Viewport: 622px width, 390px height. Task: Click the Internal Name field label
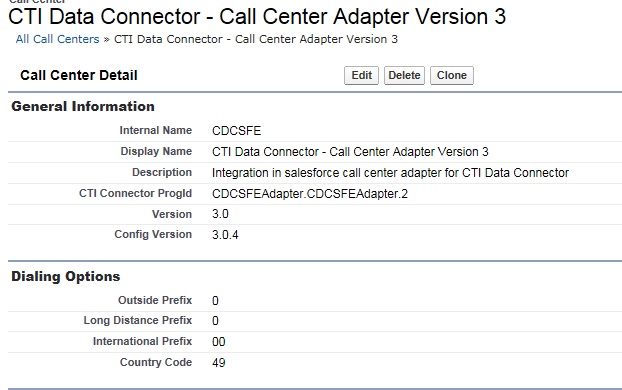click(x=156, y=130)
